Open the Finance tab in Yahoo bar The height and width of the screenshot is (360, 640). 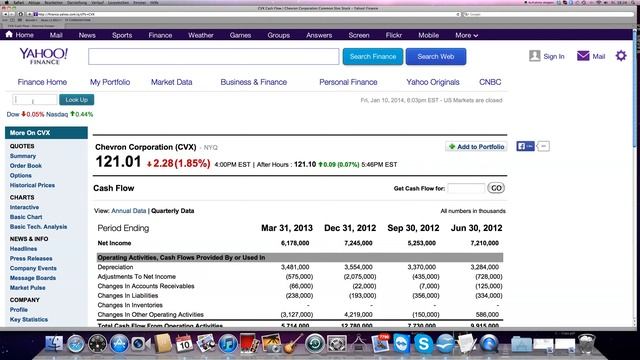pyautogui.click(x=160, y=35)
